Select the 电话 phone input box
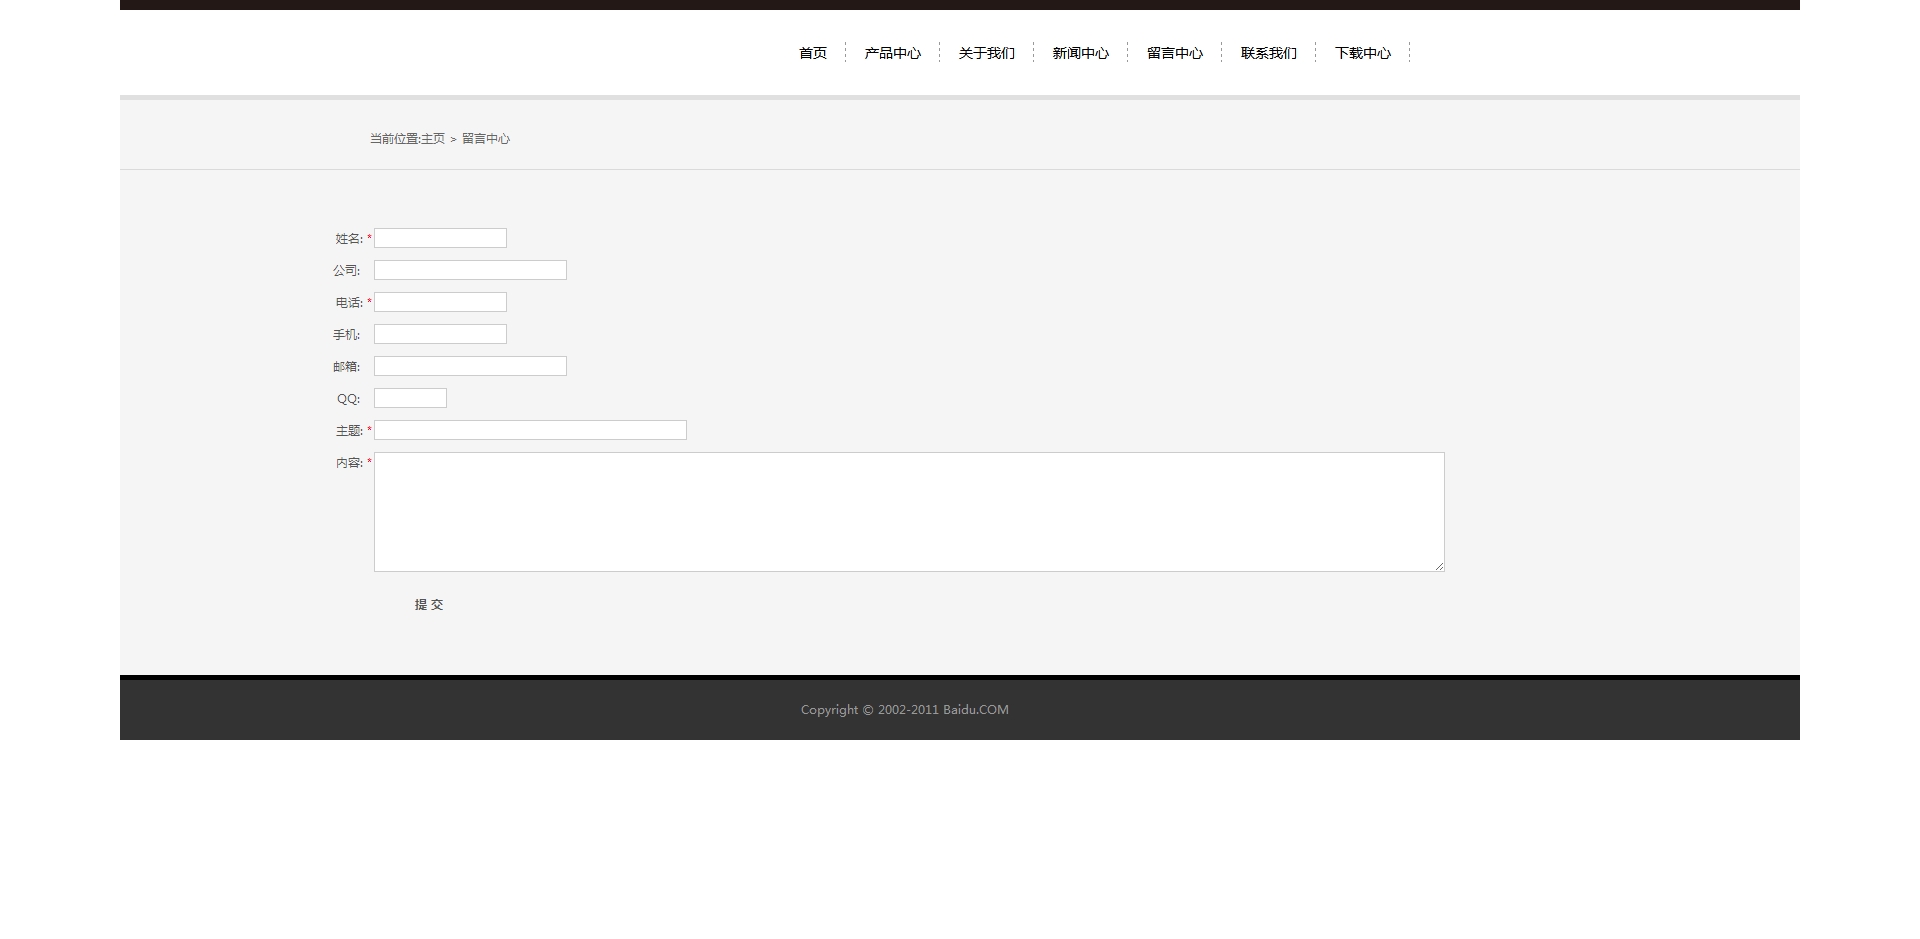 tap(440, 302)
